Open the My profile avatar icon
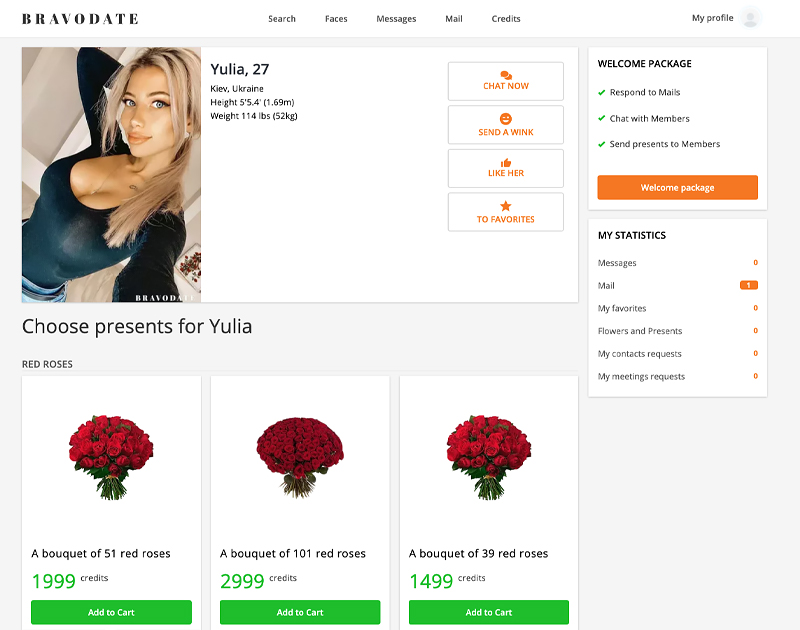 point(751,18)
